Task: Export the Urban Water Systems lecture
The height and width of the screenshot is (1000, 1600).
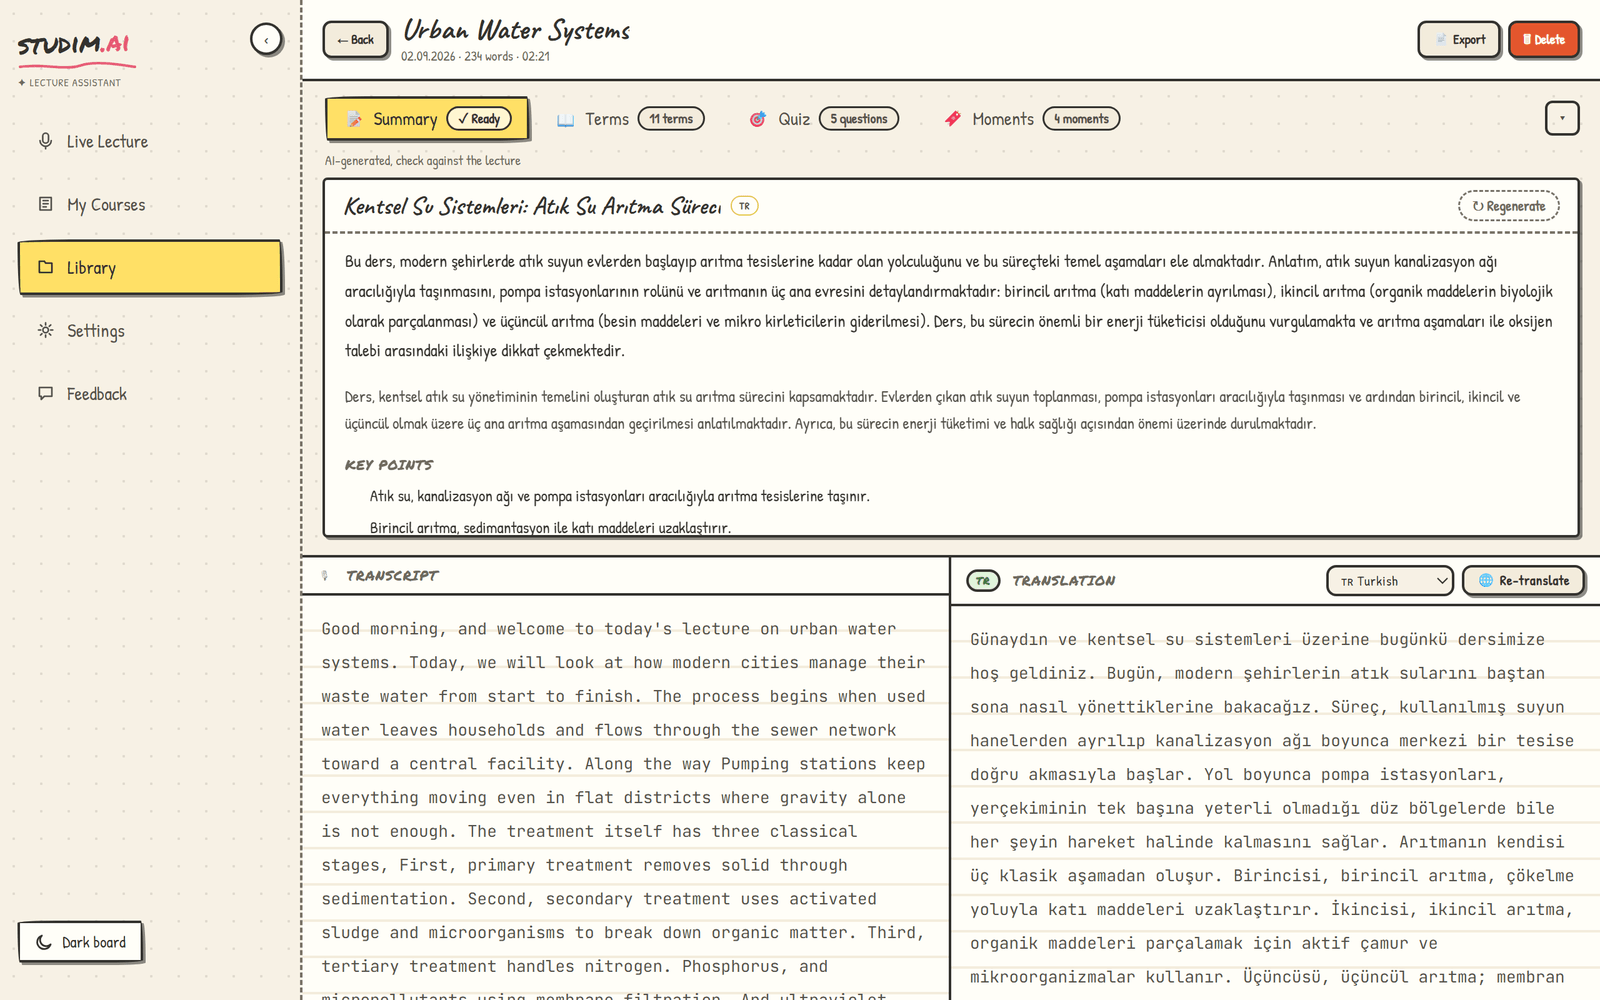Action: 1459,40
